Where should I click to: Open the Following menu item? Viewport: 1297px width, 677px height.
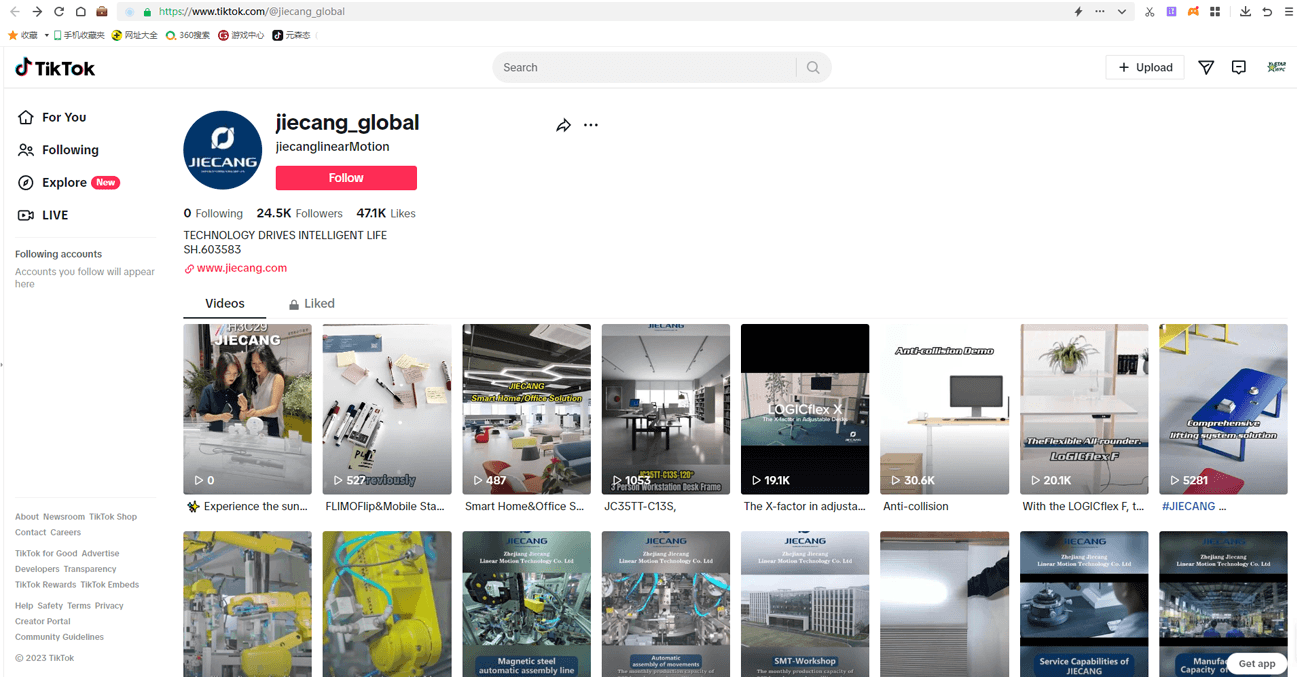(70, 150)
